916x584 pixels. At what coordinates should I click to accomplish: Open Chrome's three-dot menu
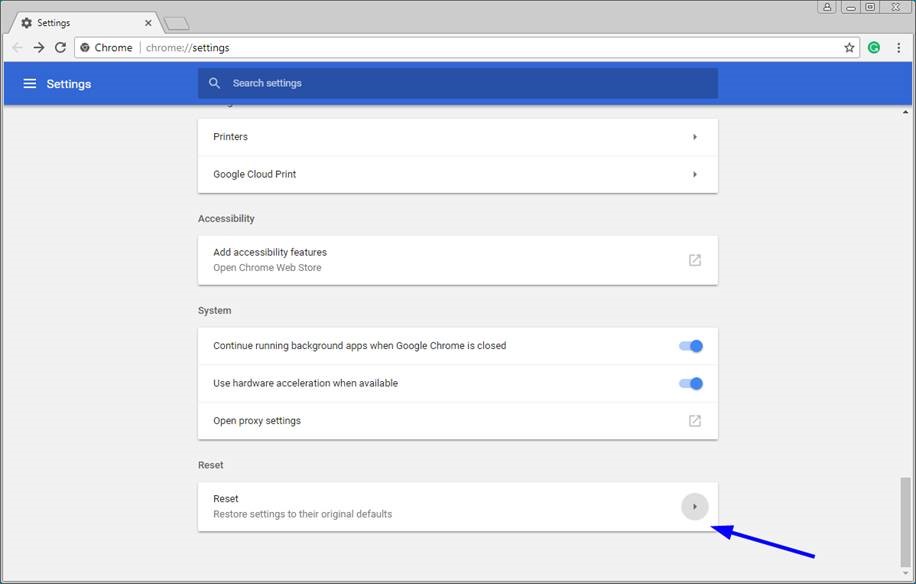pyautogui.click(x=898, y=47)
